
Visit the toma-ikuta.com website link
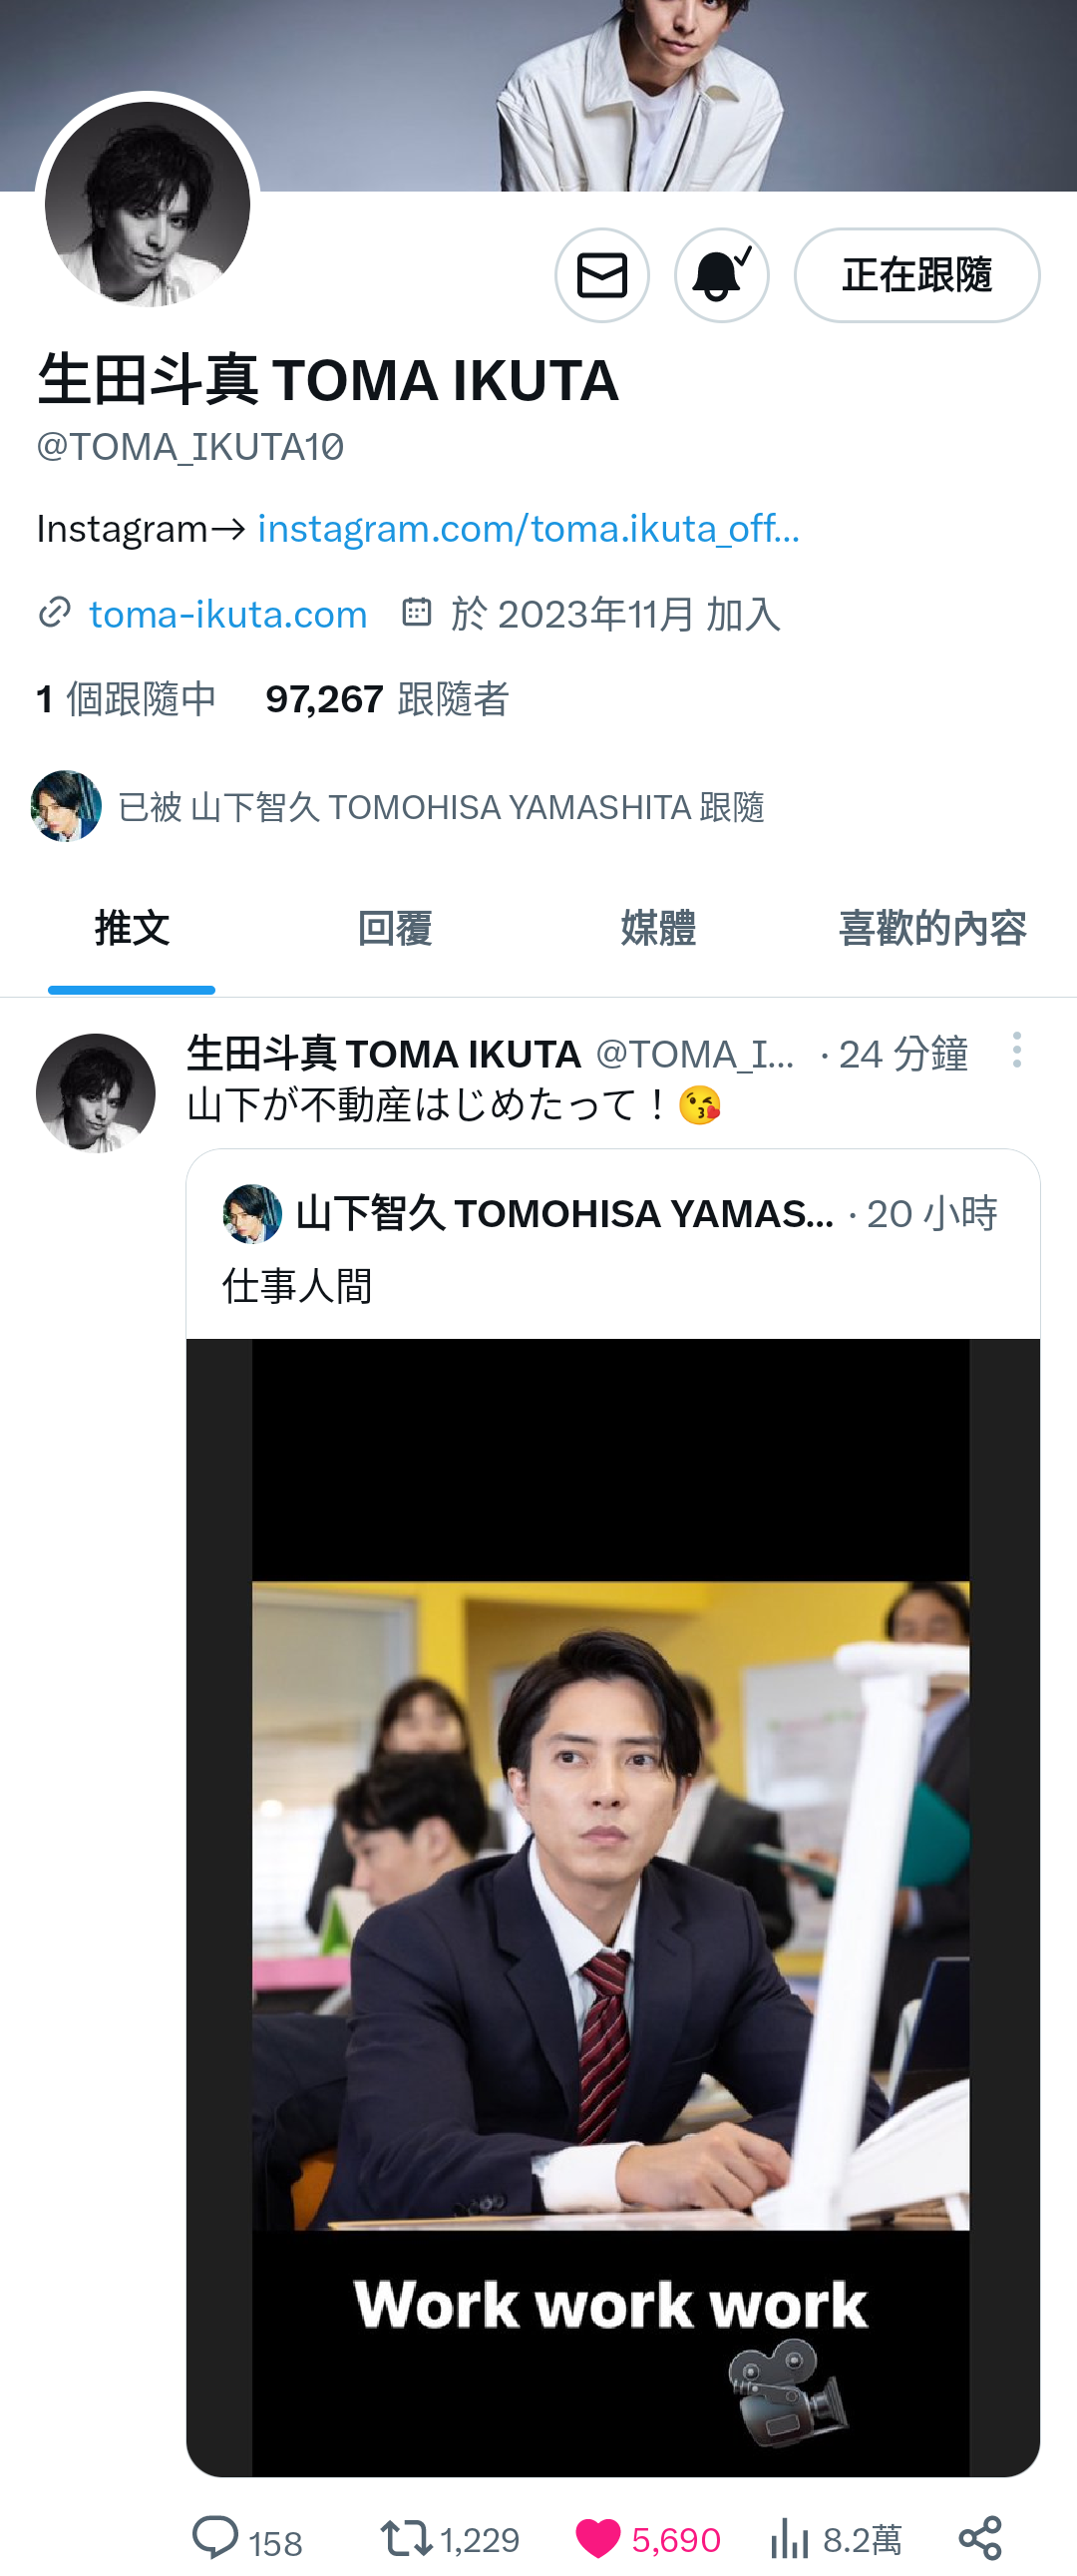[228, 614]
